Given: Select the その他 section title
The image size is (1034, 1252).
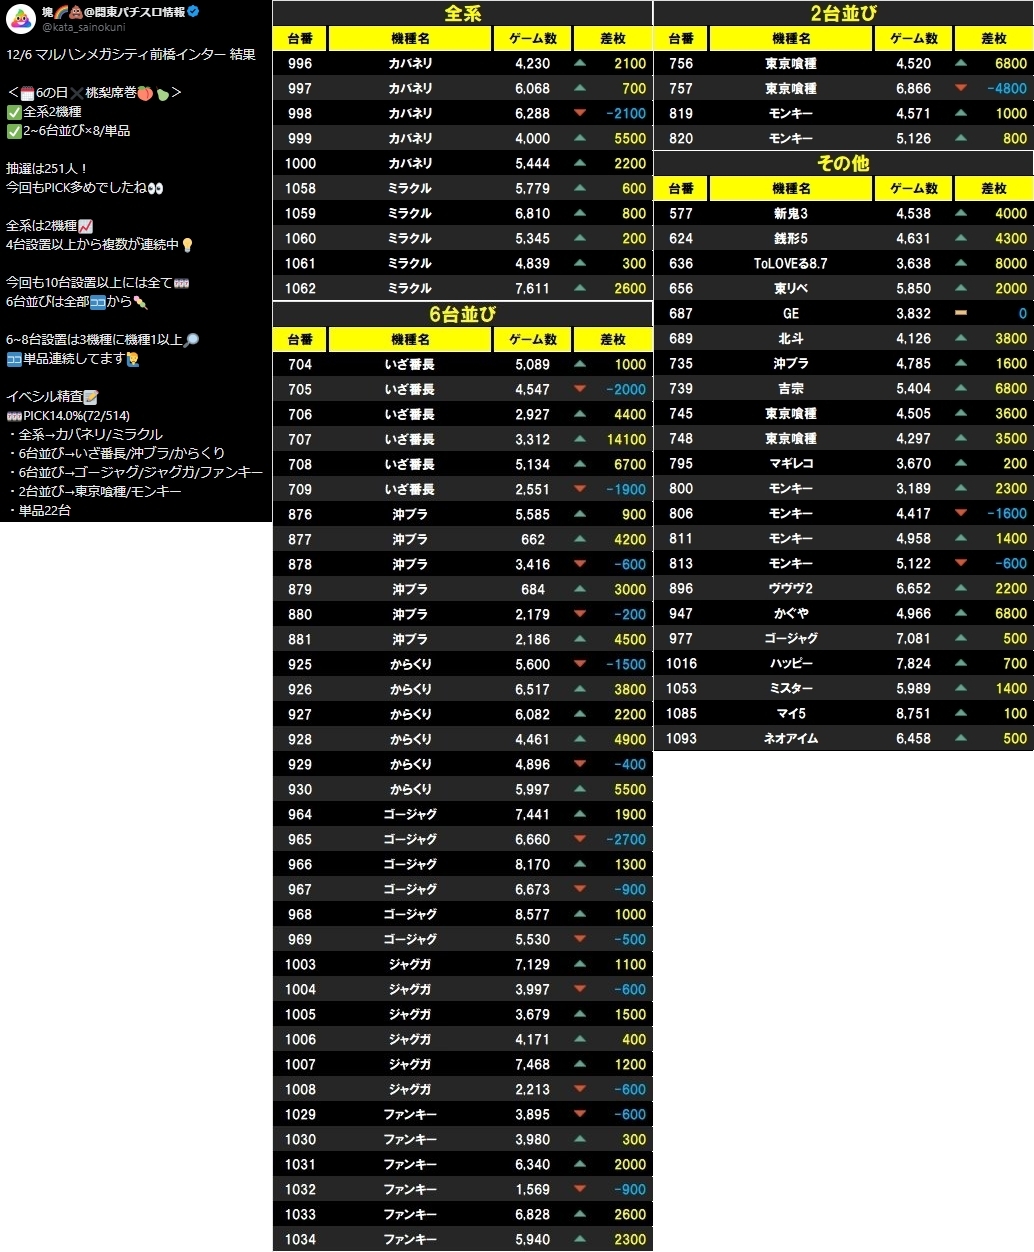Looking at the screenshot, I should (x=844, y=163).
